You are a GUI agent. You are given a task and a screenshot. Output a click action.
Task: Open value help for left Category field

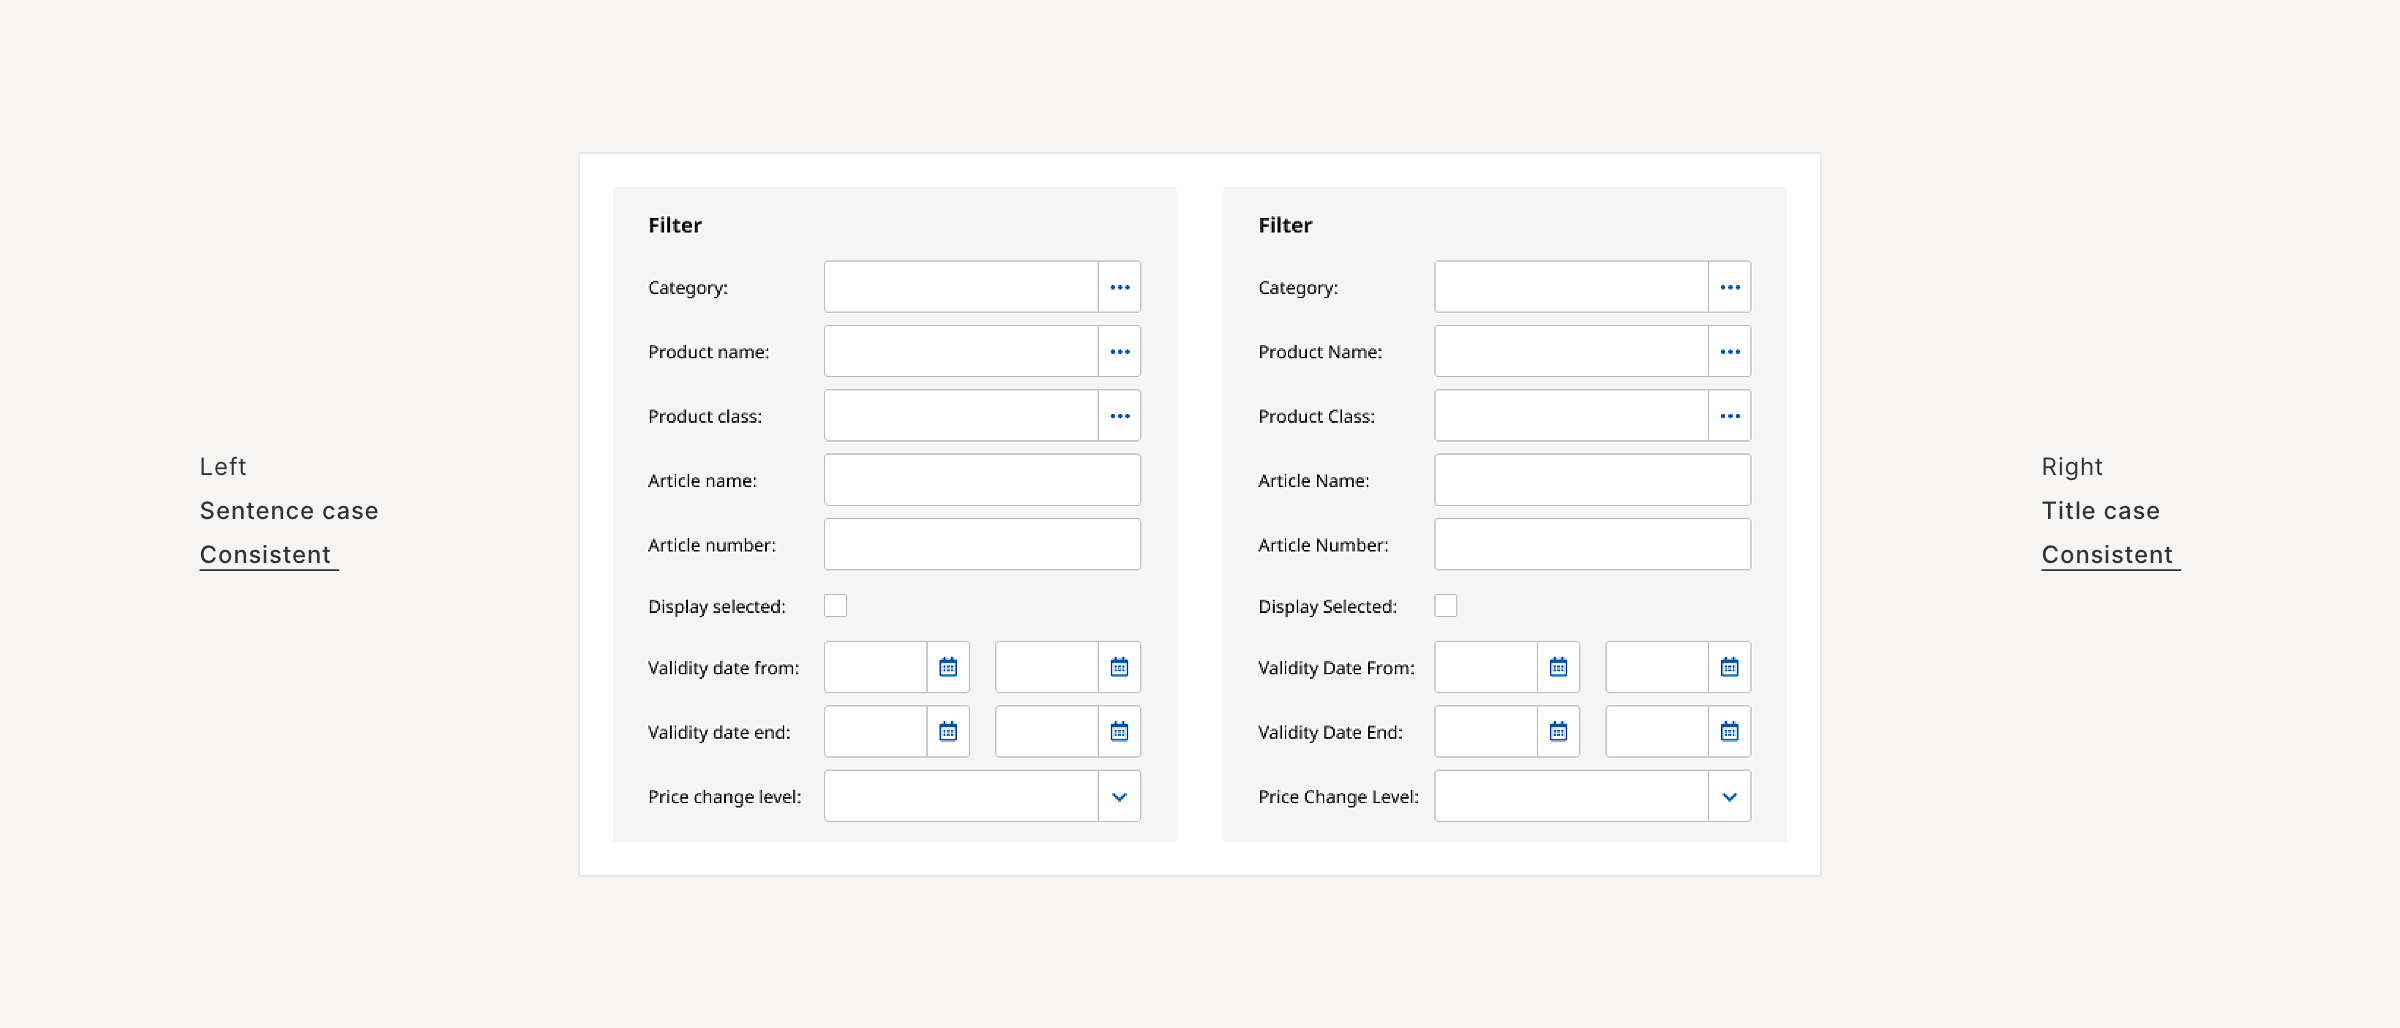(x=1119, y=286)
